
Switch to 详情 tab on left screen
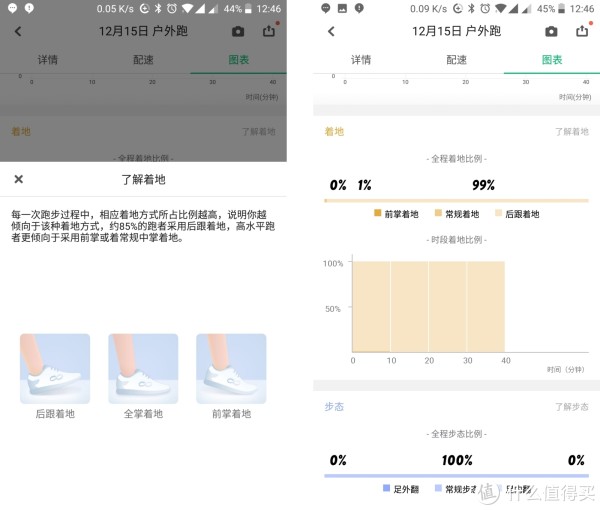click(x=48, y=60)
